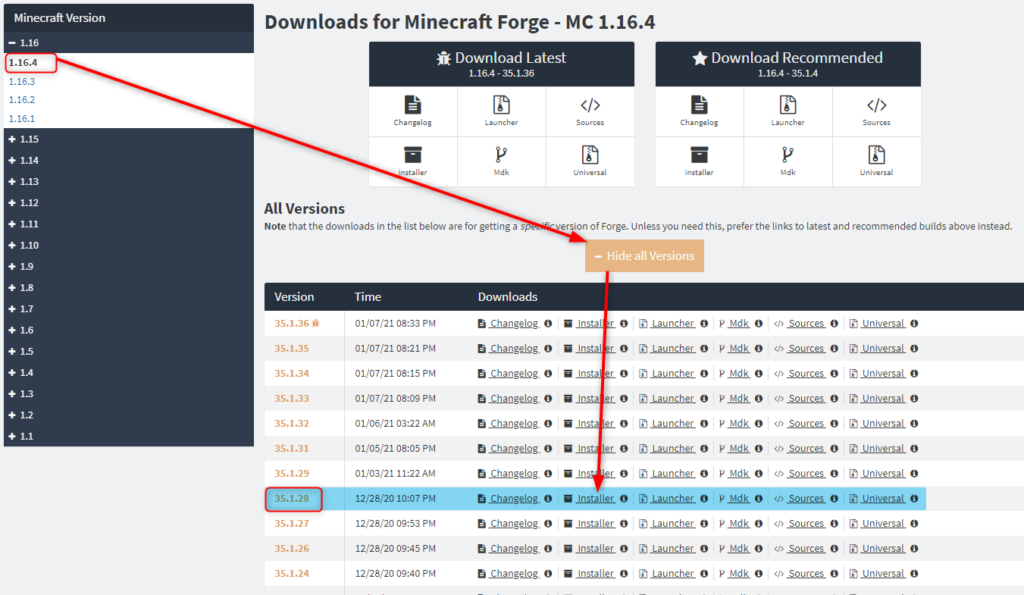The width and height of the screenshot is (1024, 595).
Task: Select Minecraft version 1.16.1
Action: [22, 119]
